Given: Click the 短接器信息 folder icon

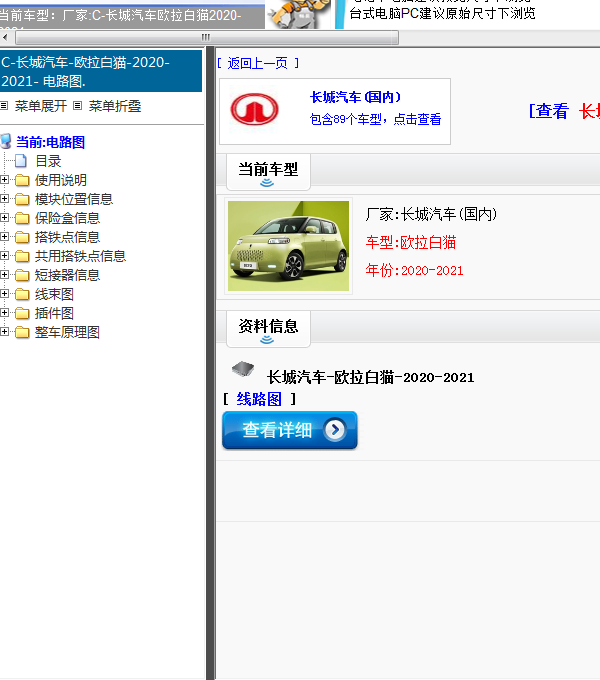Looking at the screenshot, I should pos(22,275).
